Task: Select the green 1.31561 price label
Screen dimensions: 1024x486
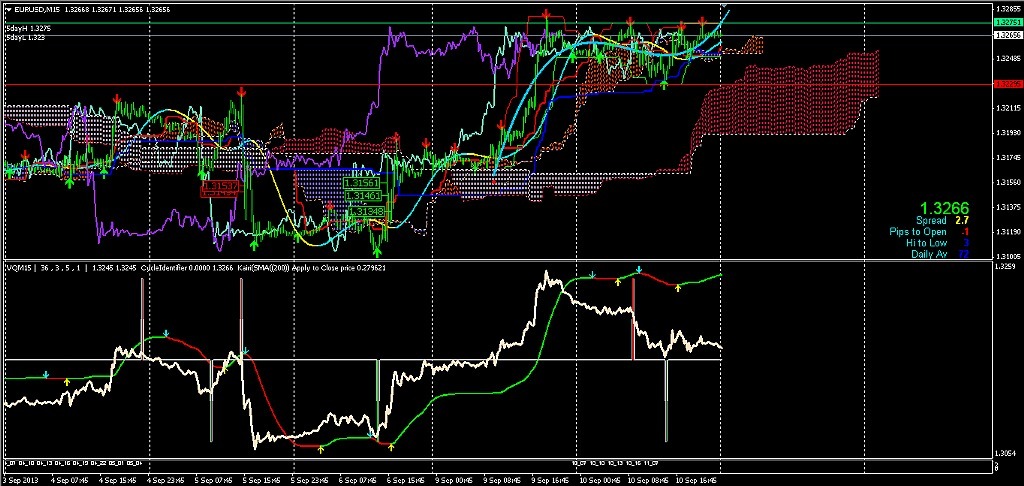Action: tap(363, 184)
